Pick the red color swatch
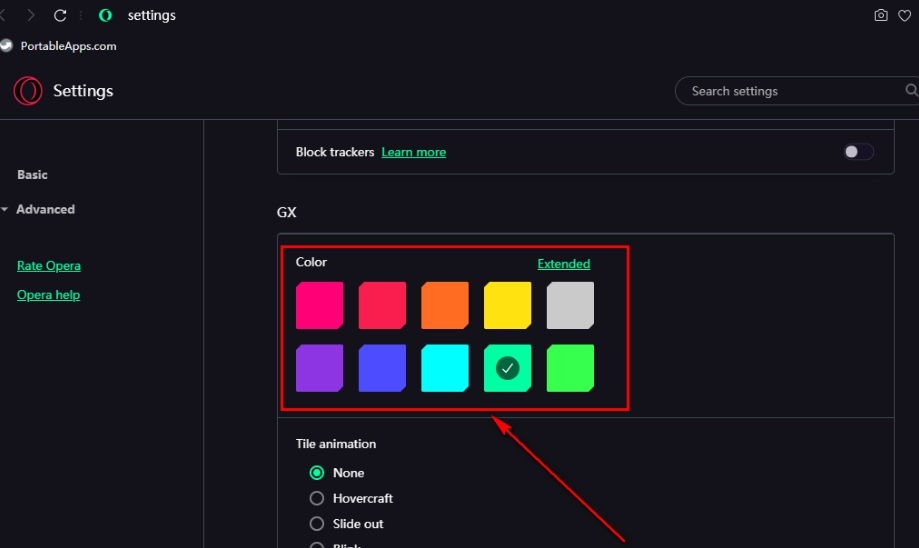919x548 pixels. point(382,305)
